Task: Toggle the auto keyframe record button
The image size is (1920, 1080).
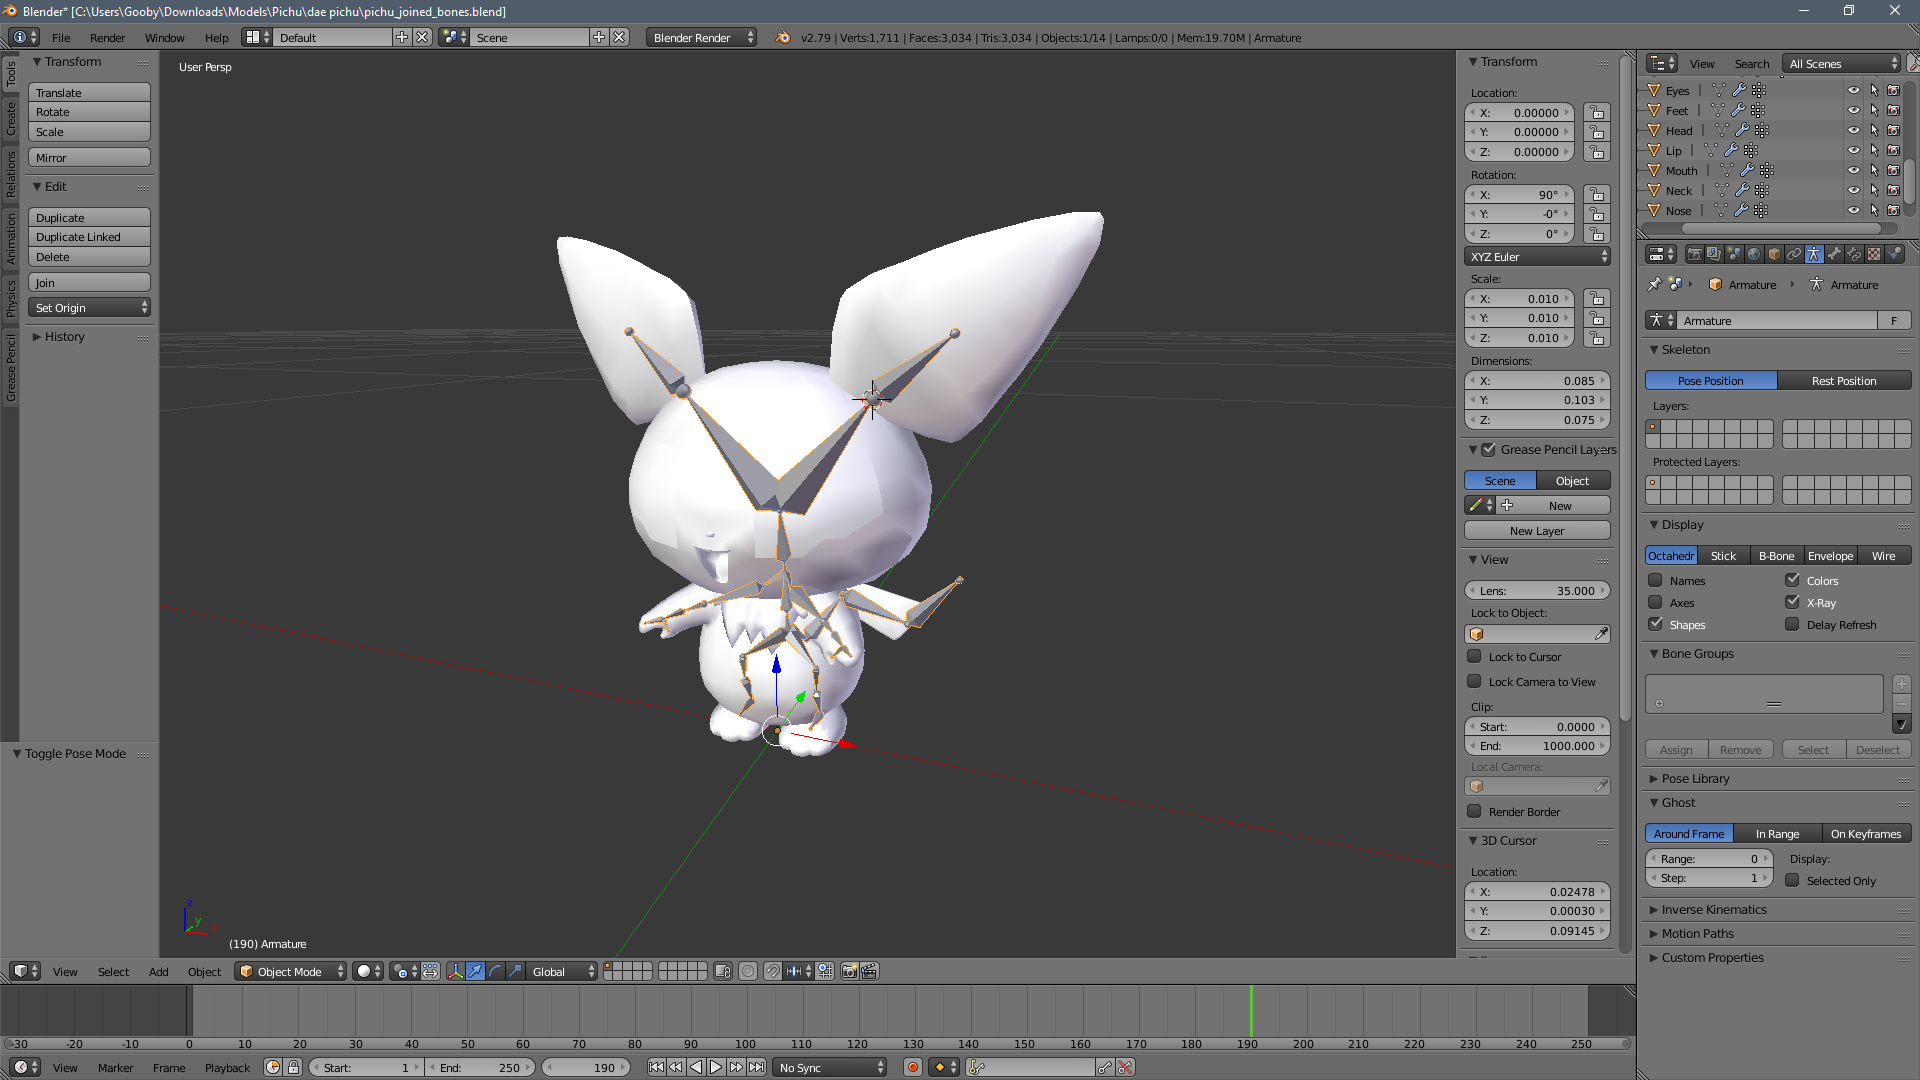Action: (x=912, y=1067)
